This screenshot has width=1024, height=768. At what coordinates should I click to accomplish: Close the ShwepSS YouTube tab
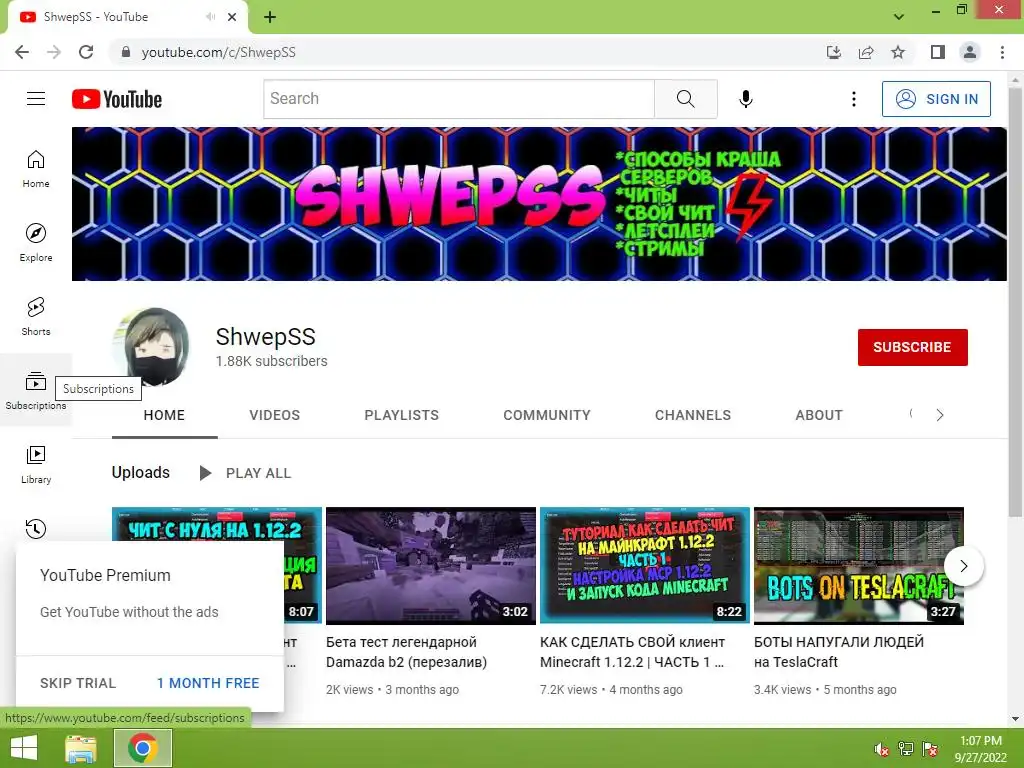(x=232, y=17)
